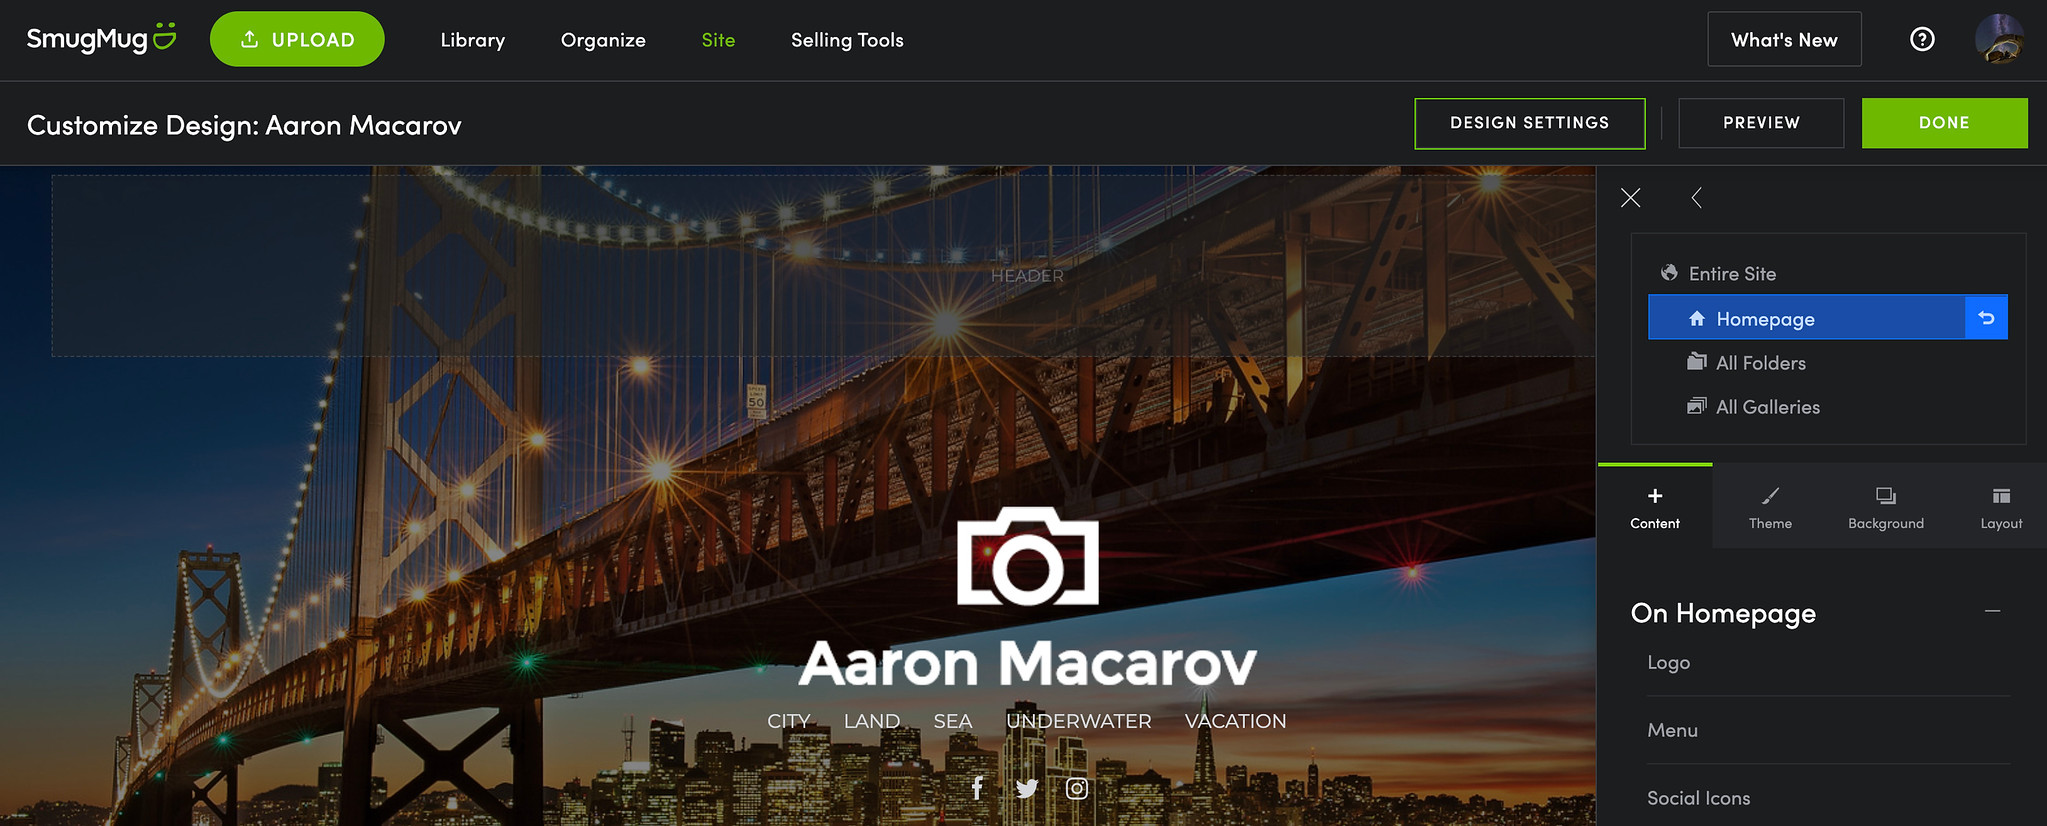
Task: Click the Facebook social icon
Action: pyautogui.click(x=977, y=788)
